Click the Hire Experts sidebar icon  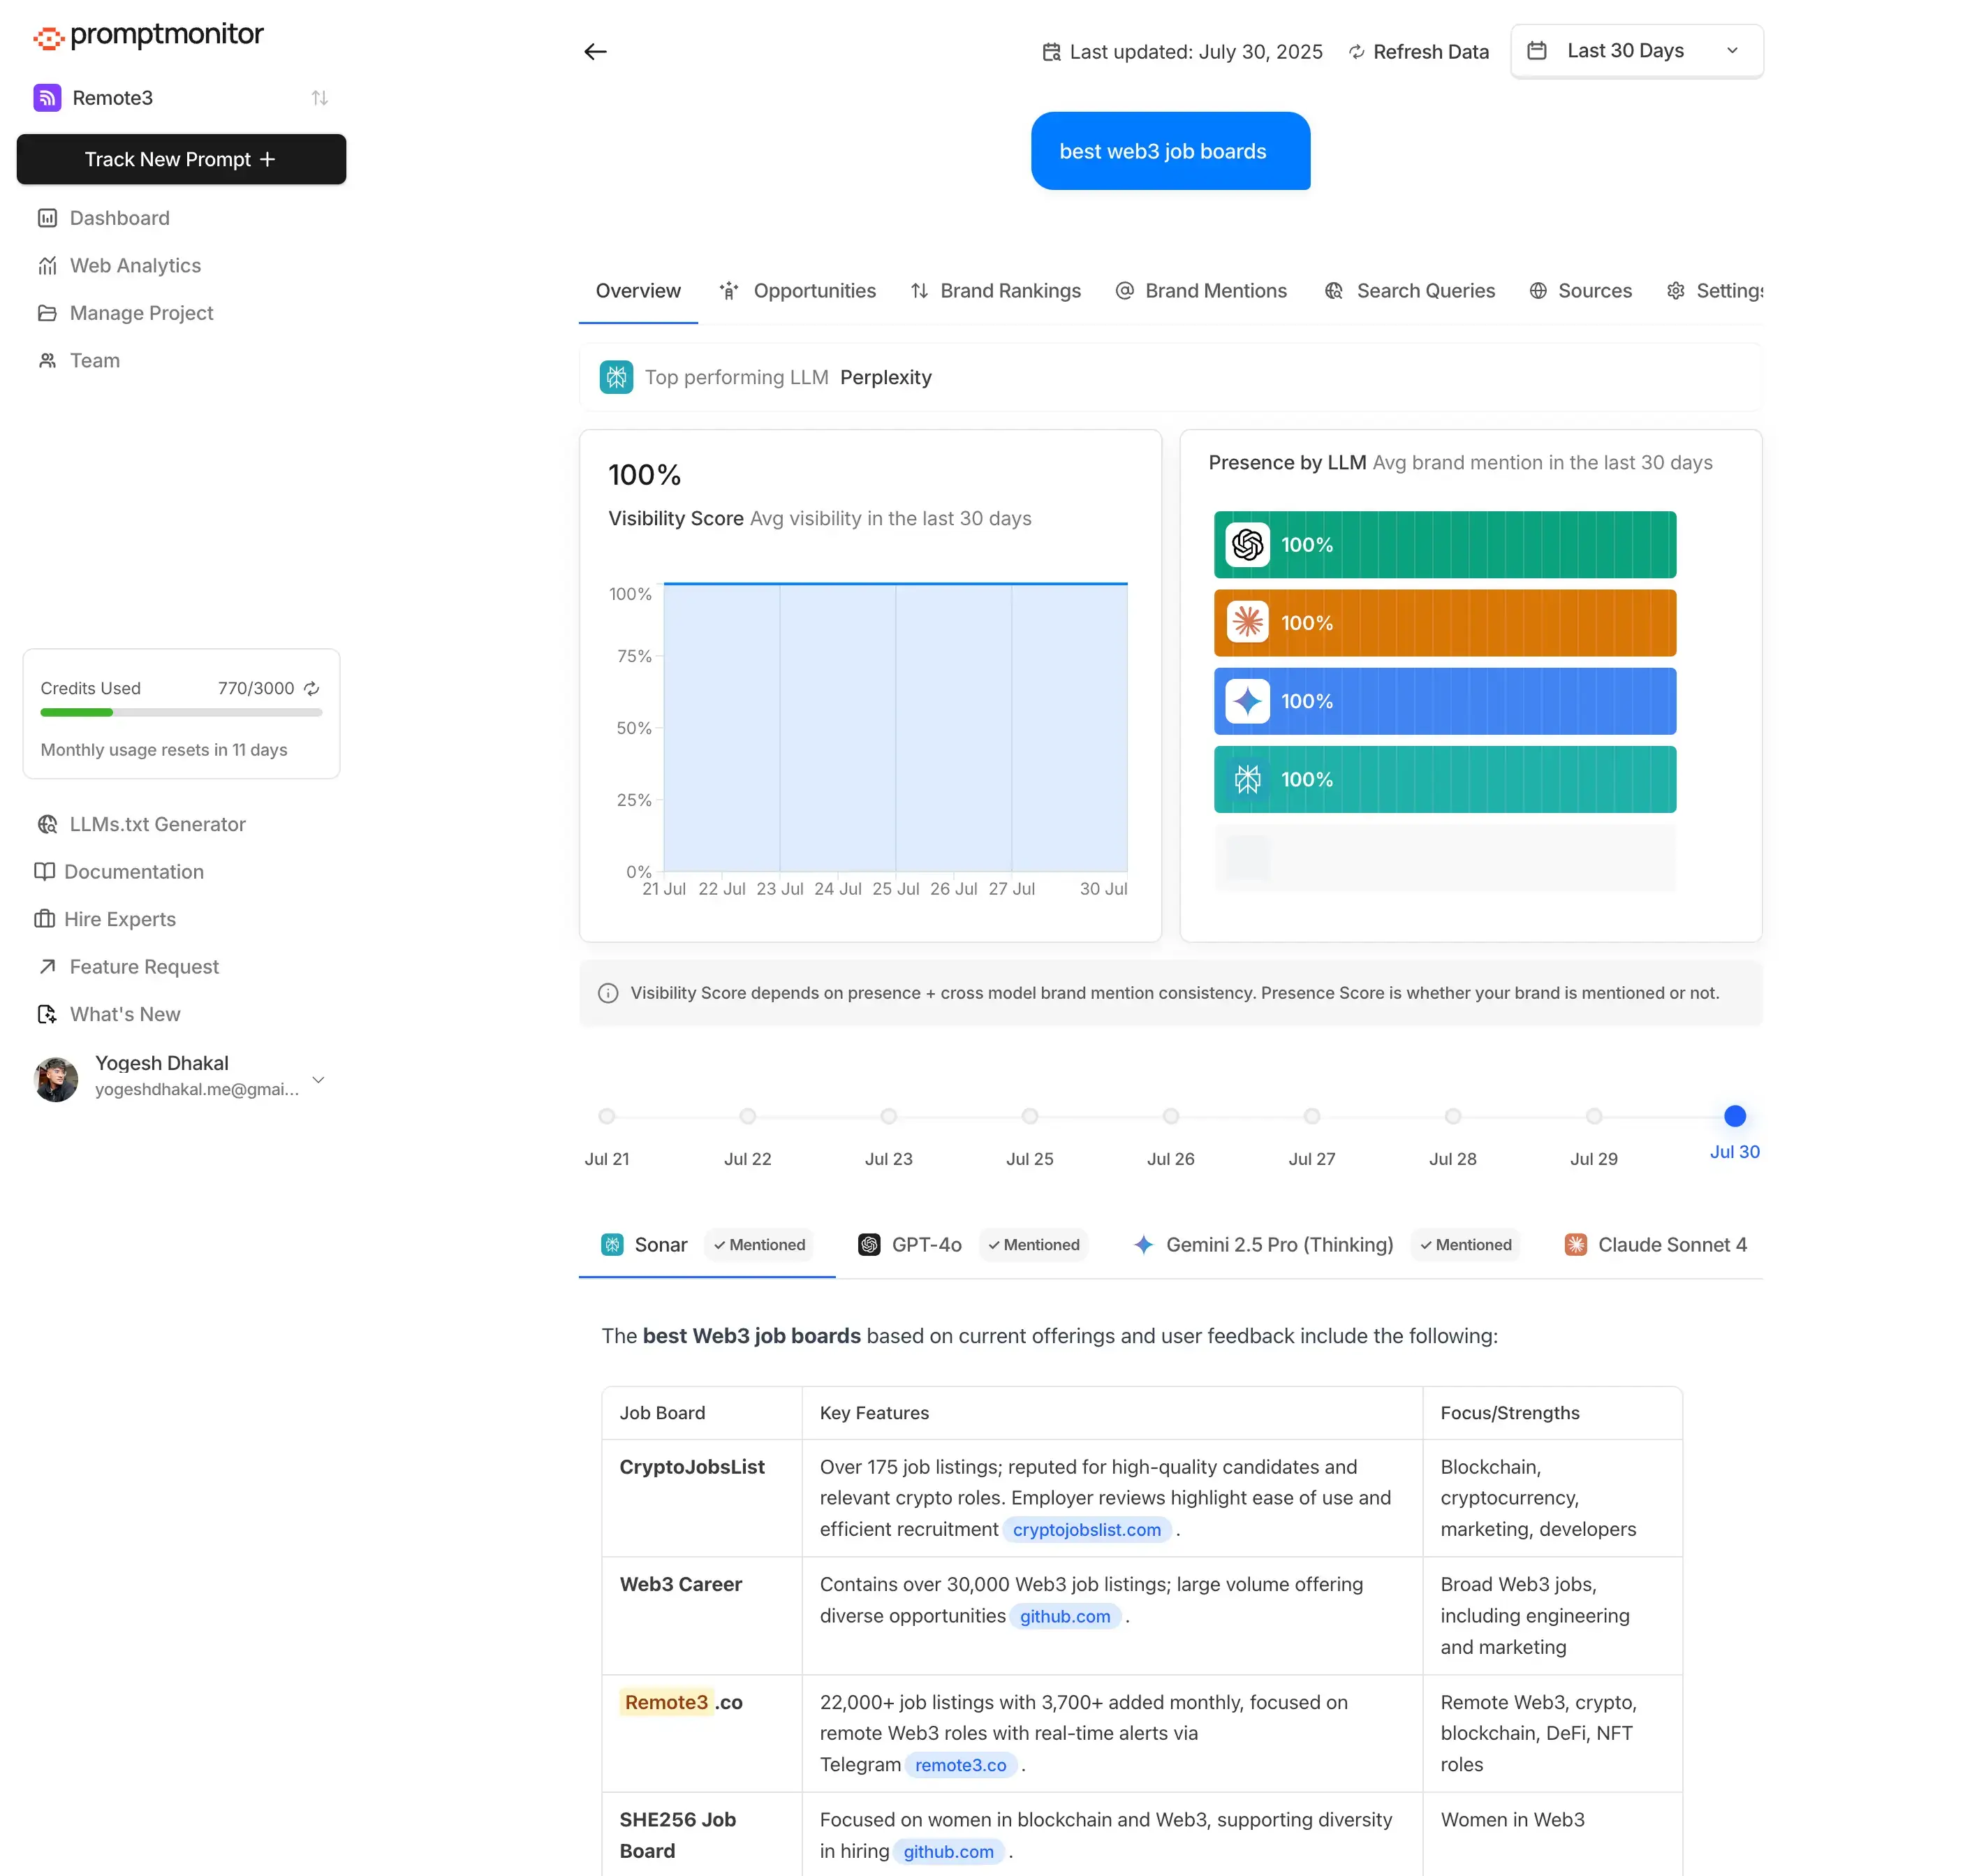tap(47, 919)
